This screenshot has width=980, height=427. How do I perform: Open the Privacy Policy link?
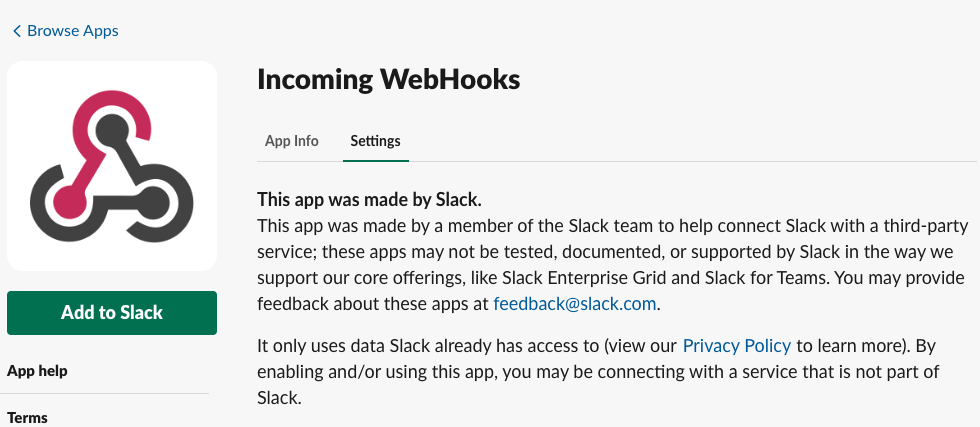736,346
